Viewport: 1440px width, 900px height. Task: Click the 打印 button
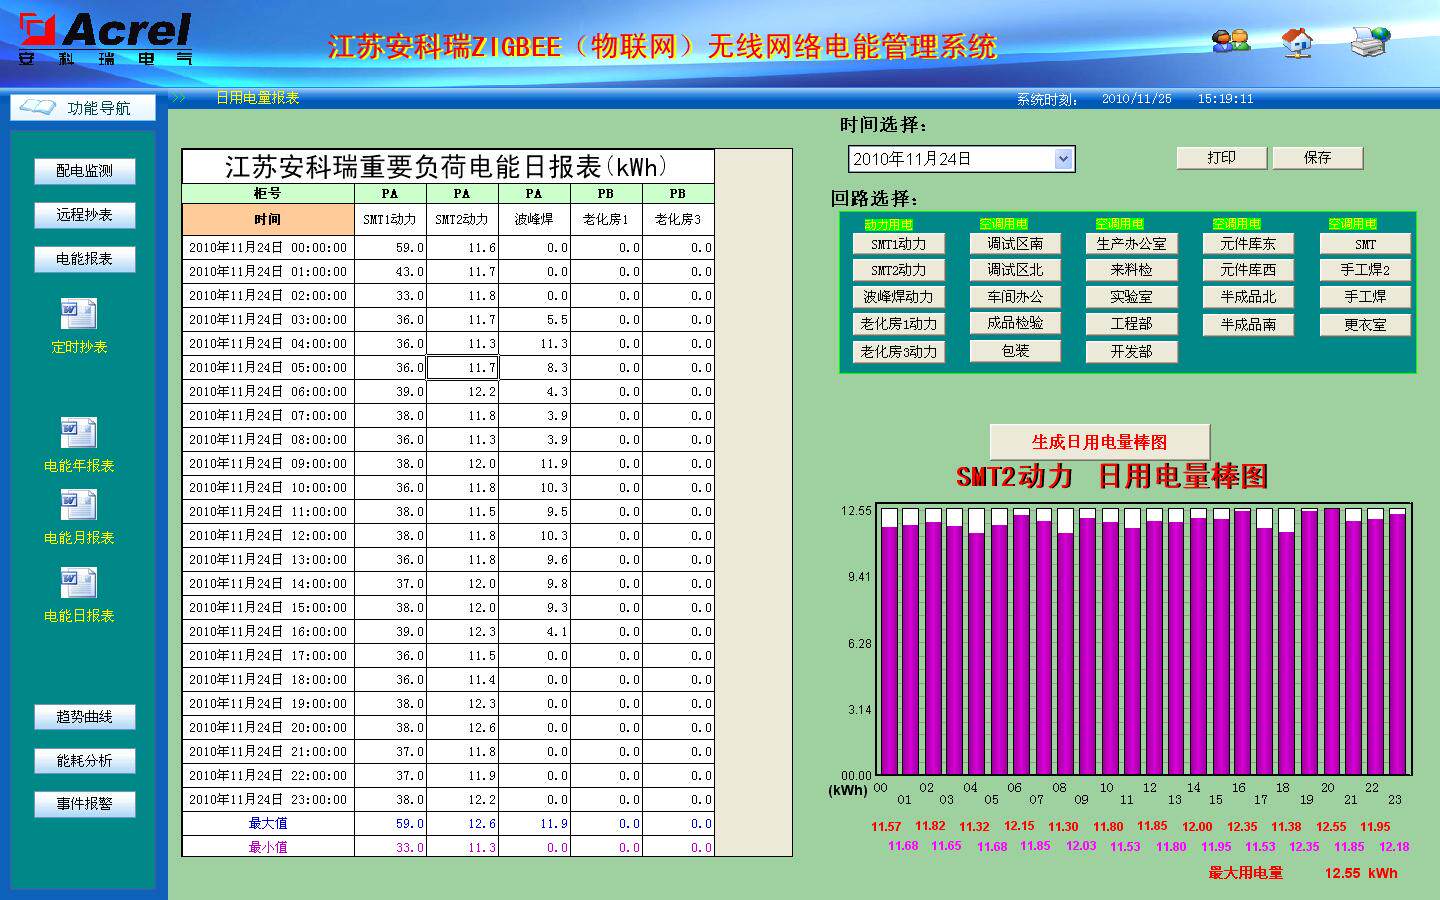[x=1221, y=158]
